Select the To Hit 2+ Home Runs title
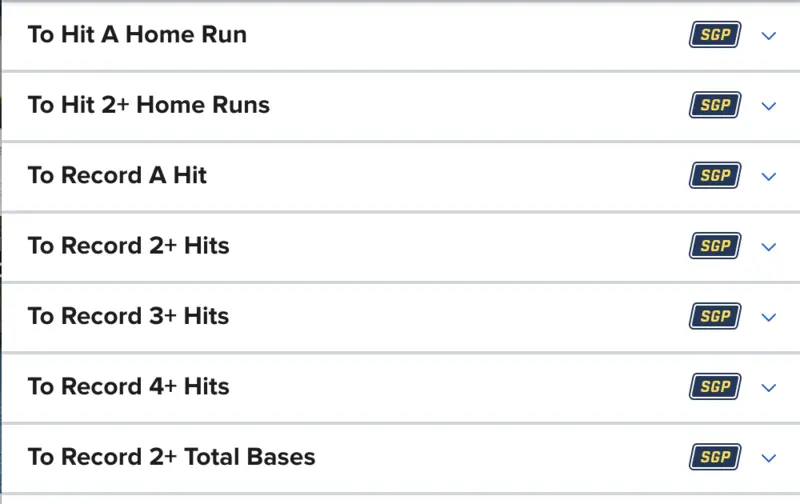This screenshot has width=800, height=504. (x=149, y=105)
